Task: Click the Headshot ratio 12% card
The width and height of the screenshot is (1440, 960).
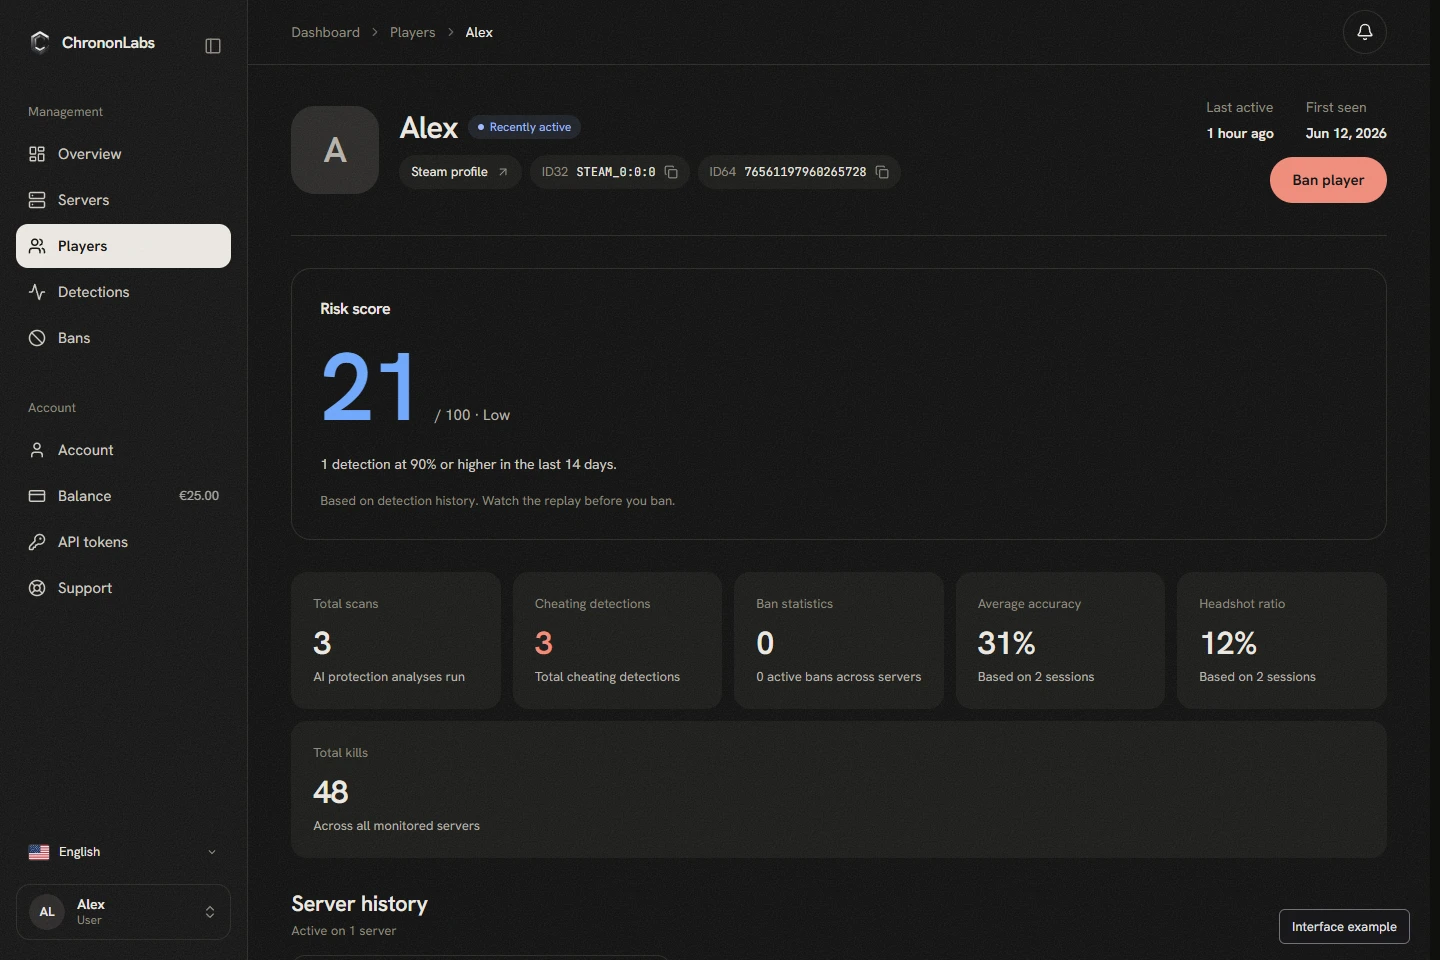Action: tap(1282, 641)
